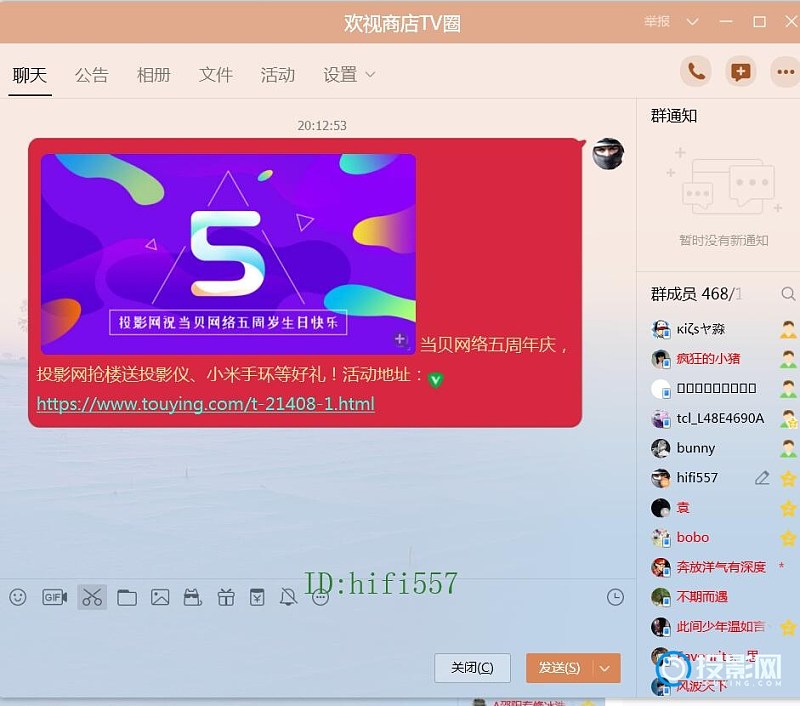This screenshot has width=800, height=706.
Task: Click the 20:12:53 timestamp
Action: tap(322, 125)
